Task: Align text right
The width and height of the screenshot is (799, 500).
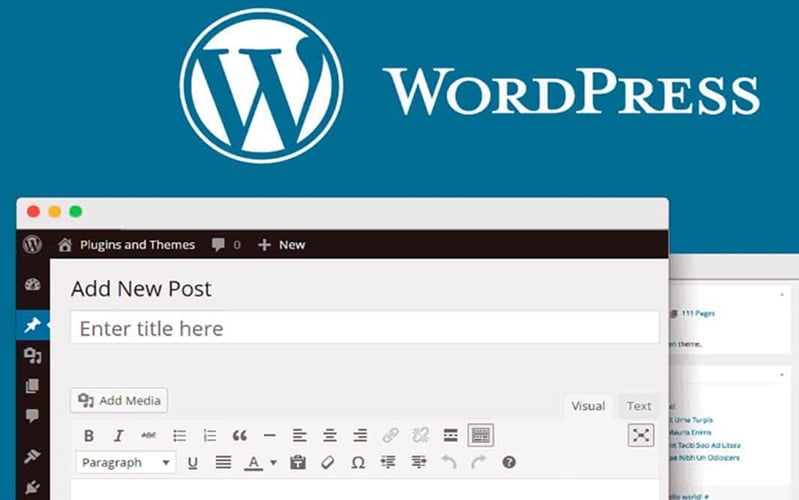Action: 360,436
